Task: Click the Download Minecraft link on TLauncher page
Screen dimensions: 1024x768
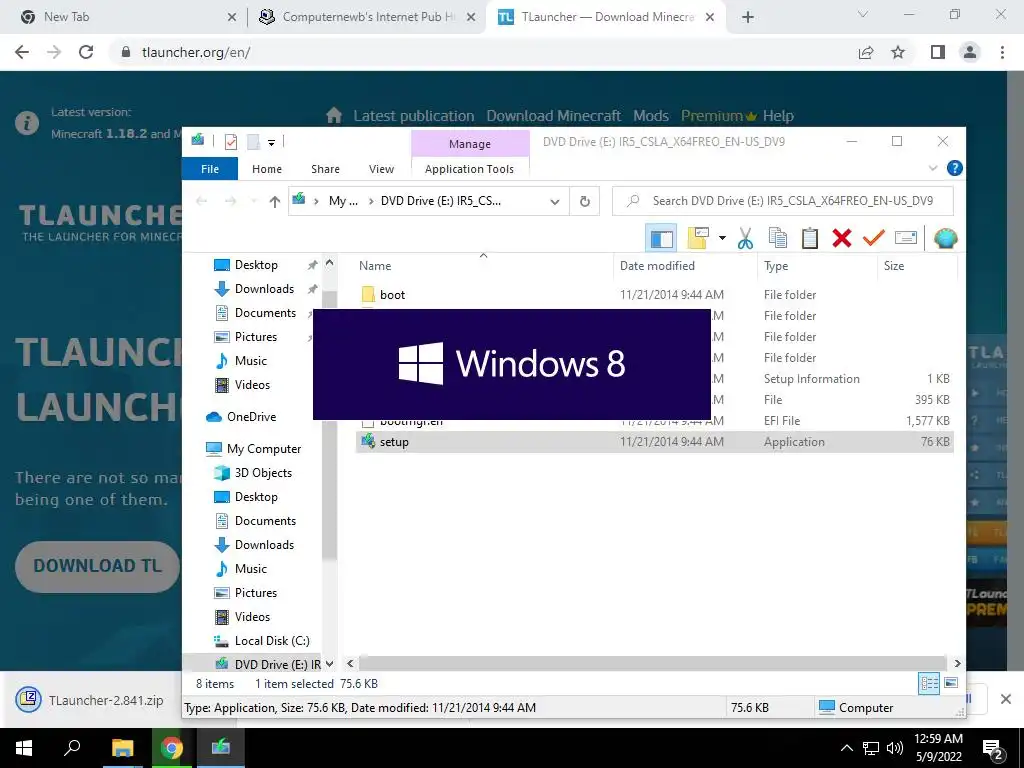Action: tap(553, 116)
